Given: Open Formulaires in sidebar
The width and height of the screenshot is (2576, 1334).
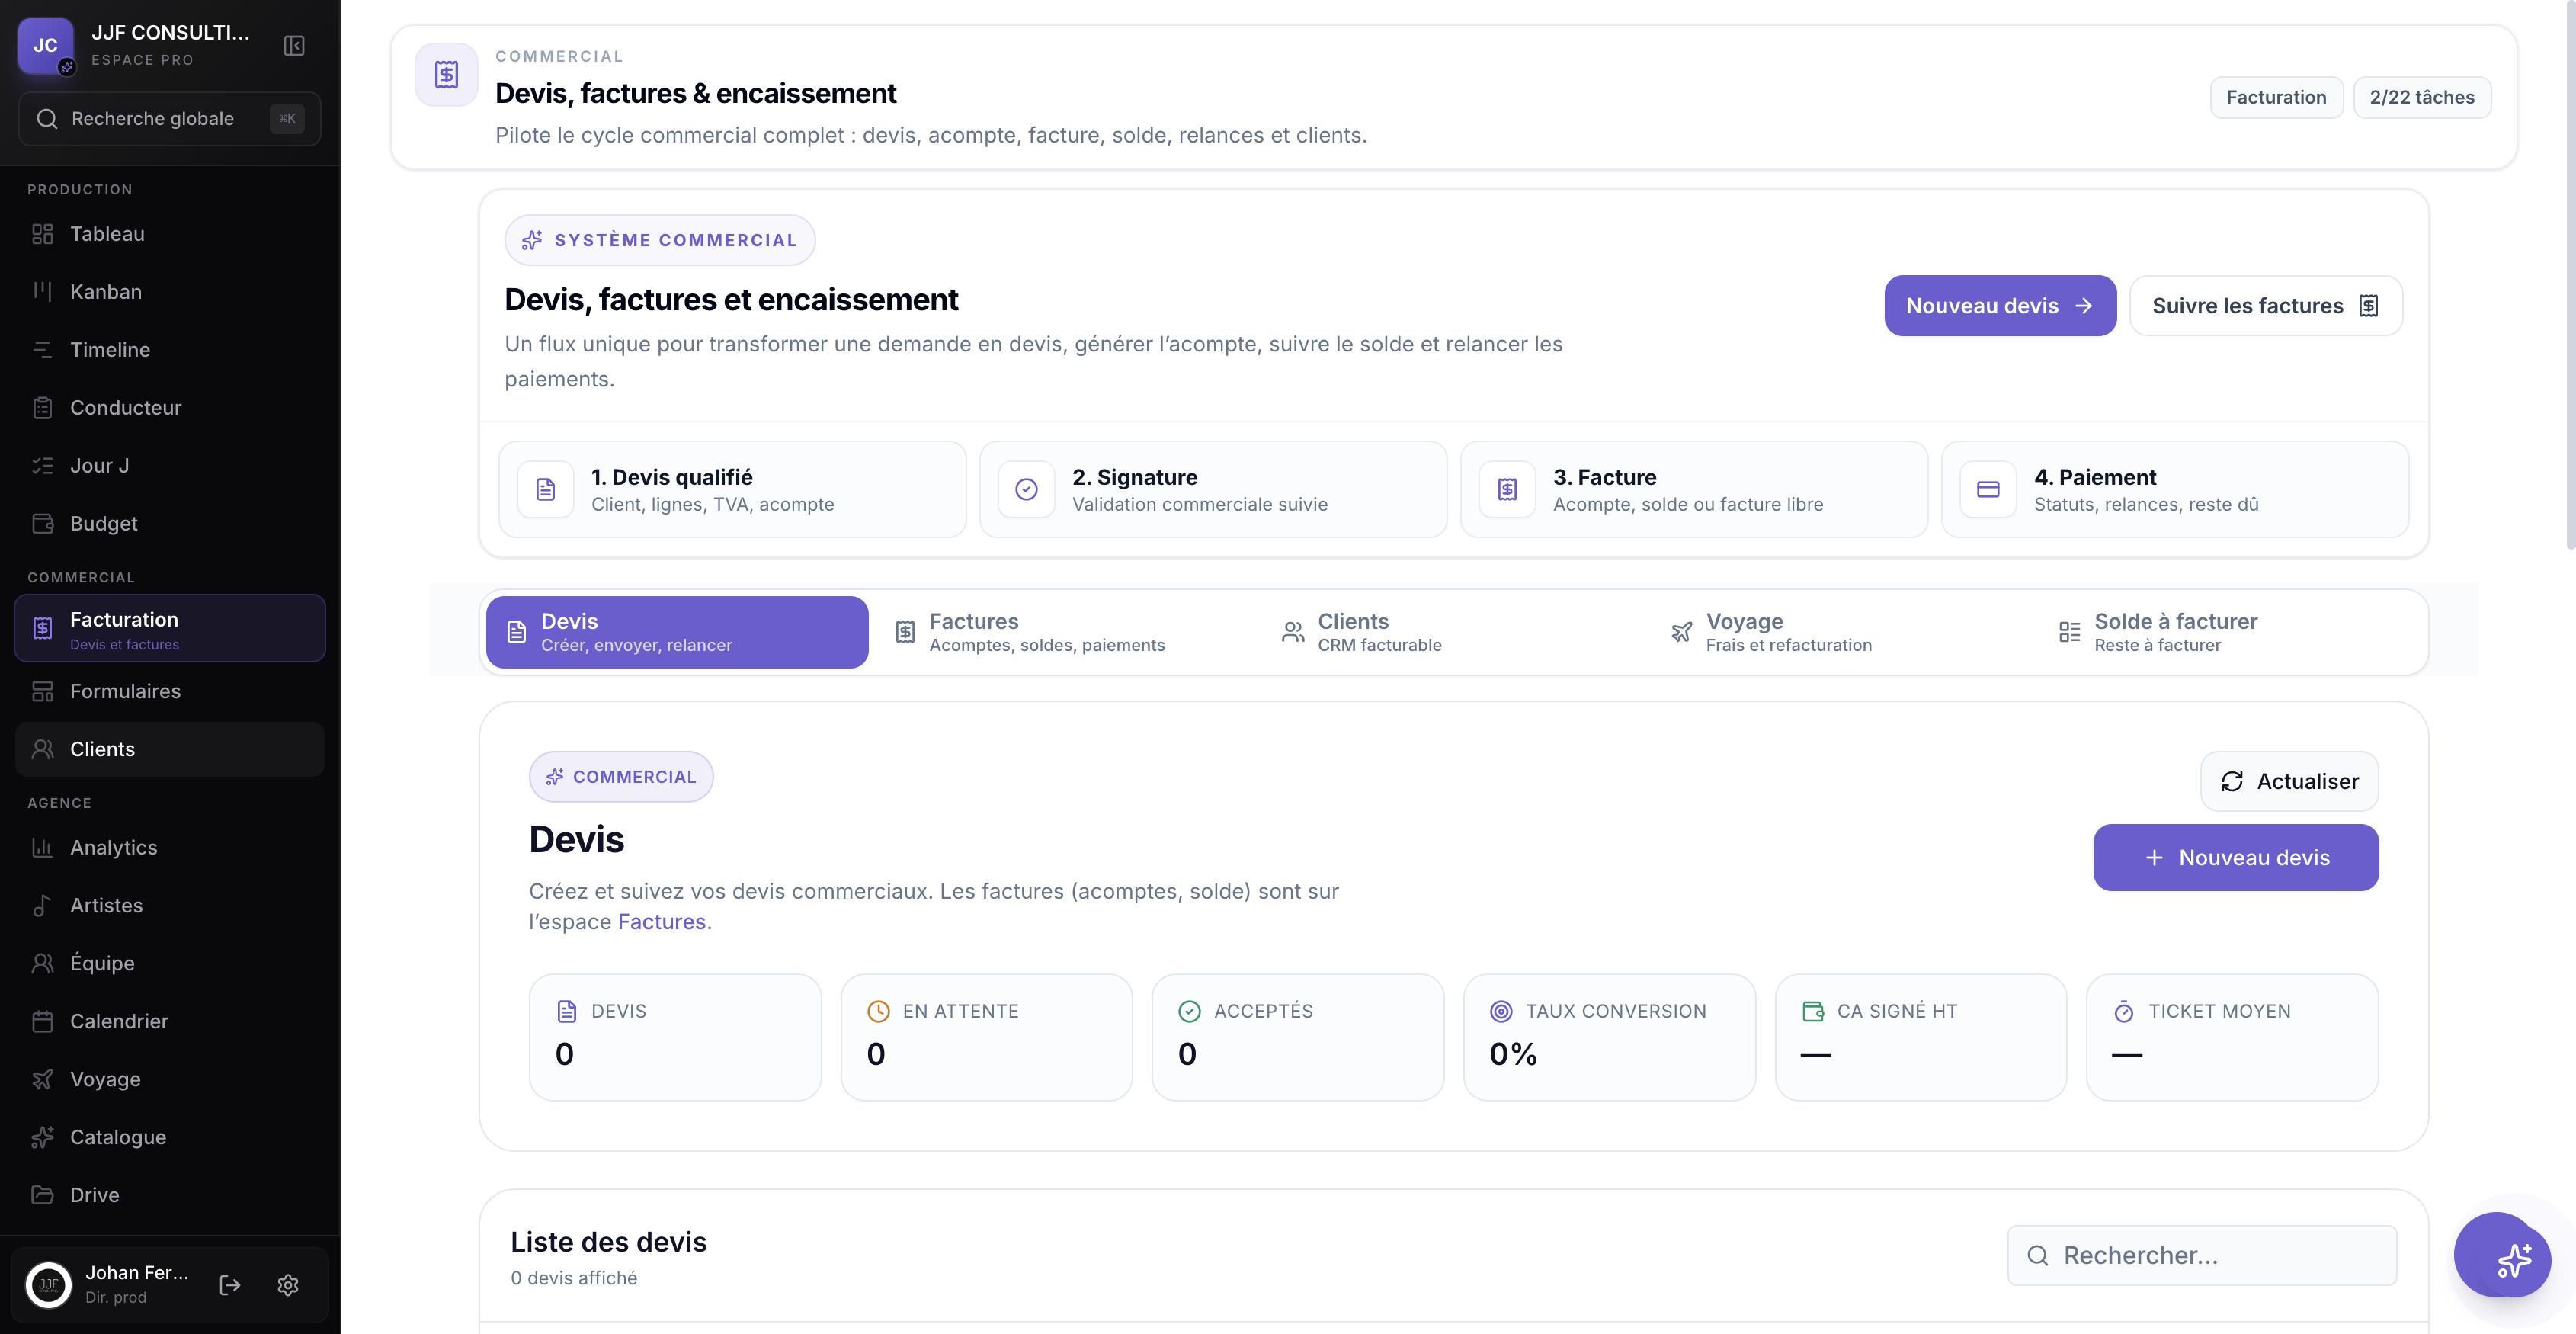Looking at the screenshot, I should click(170, 692).
